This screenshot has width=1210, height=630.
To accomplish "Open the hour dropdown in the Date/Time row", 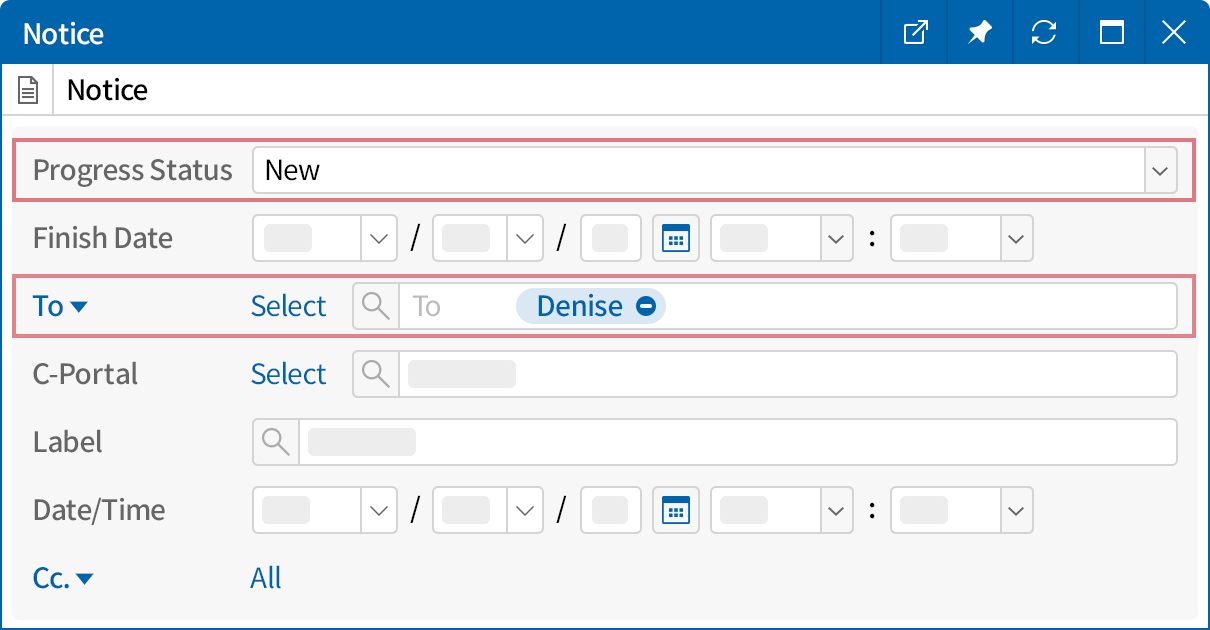I will pos(836,510).
